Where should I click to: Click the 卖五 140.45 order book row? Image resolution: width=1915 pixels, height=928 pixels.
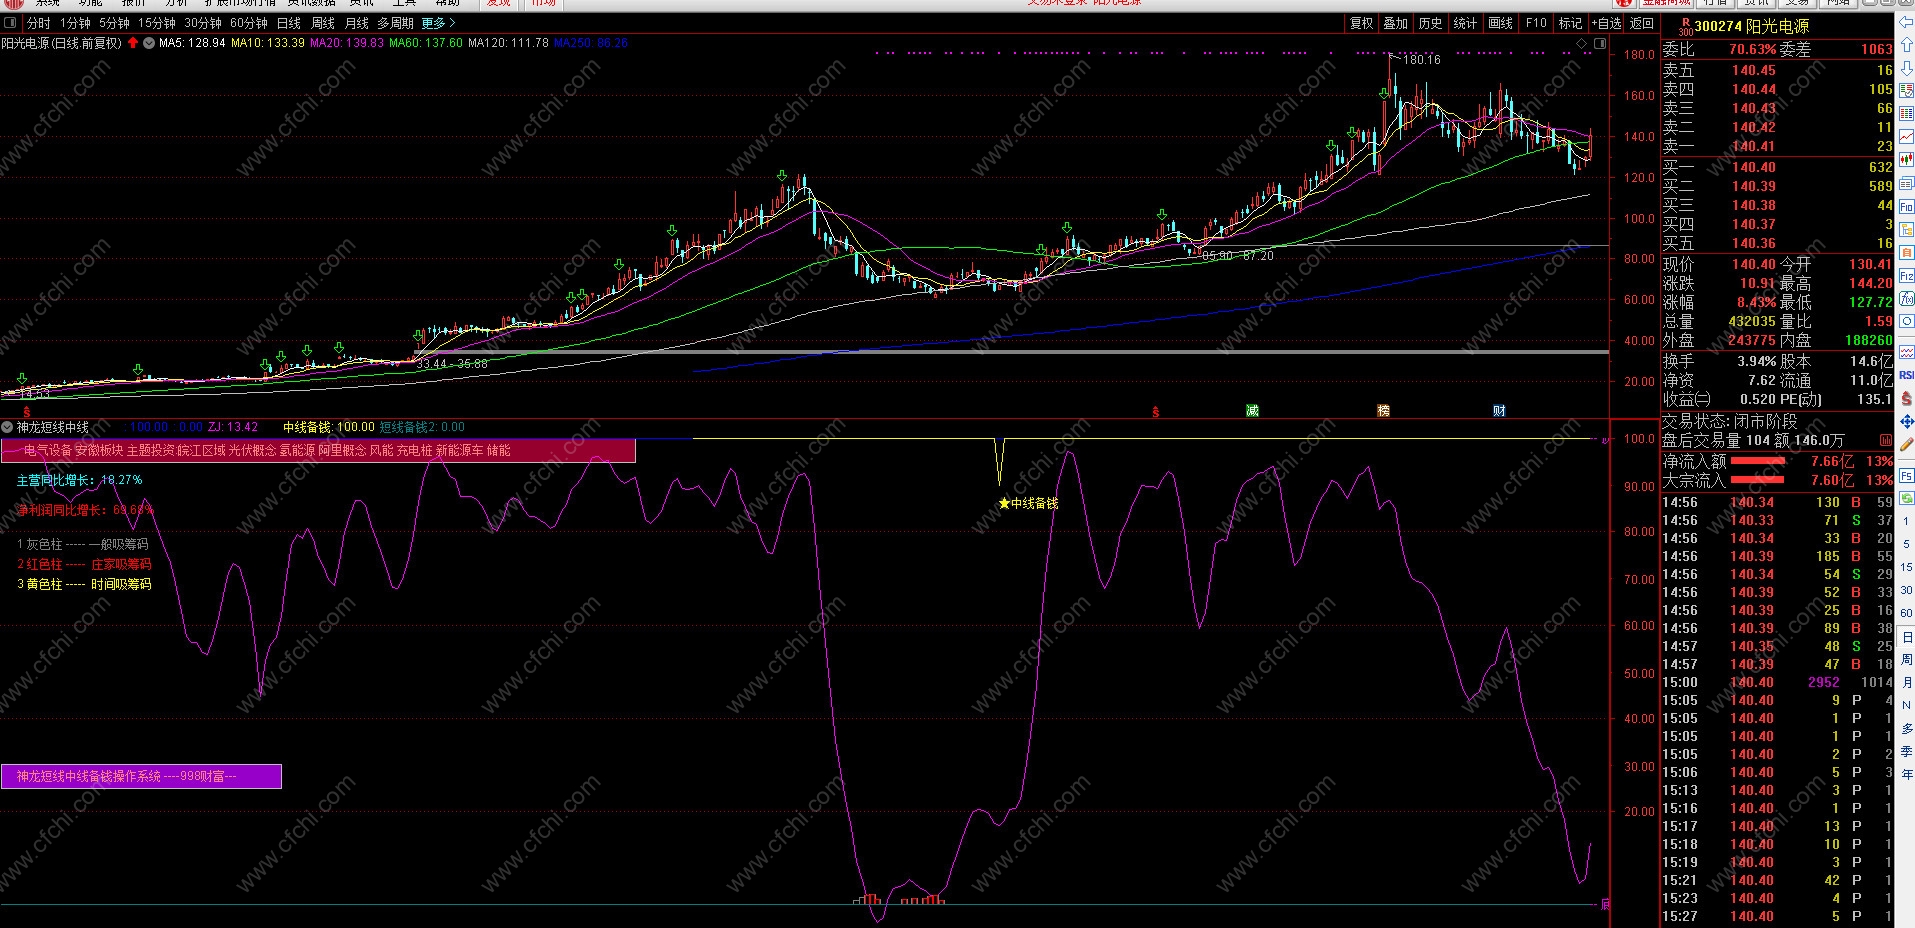1778,70
